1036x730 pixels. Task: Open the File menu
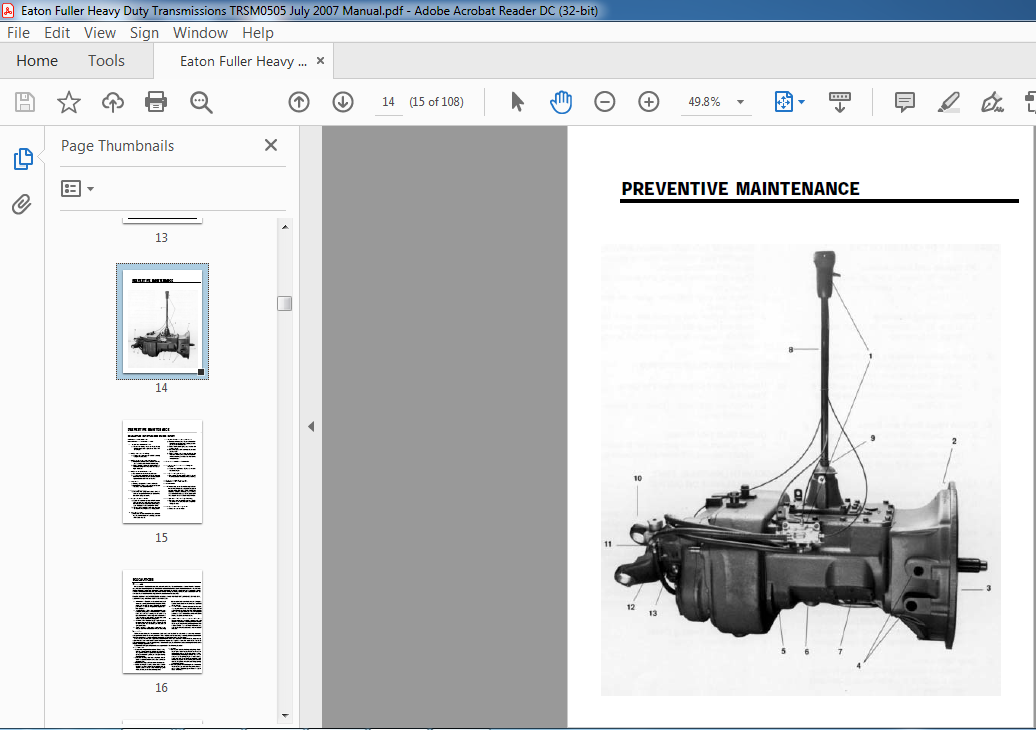pyautogui.click(x=18, y=33)
